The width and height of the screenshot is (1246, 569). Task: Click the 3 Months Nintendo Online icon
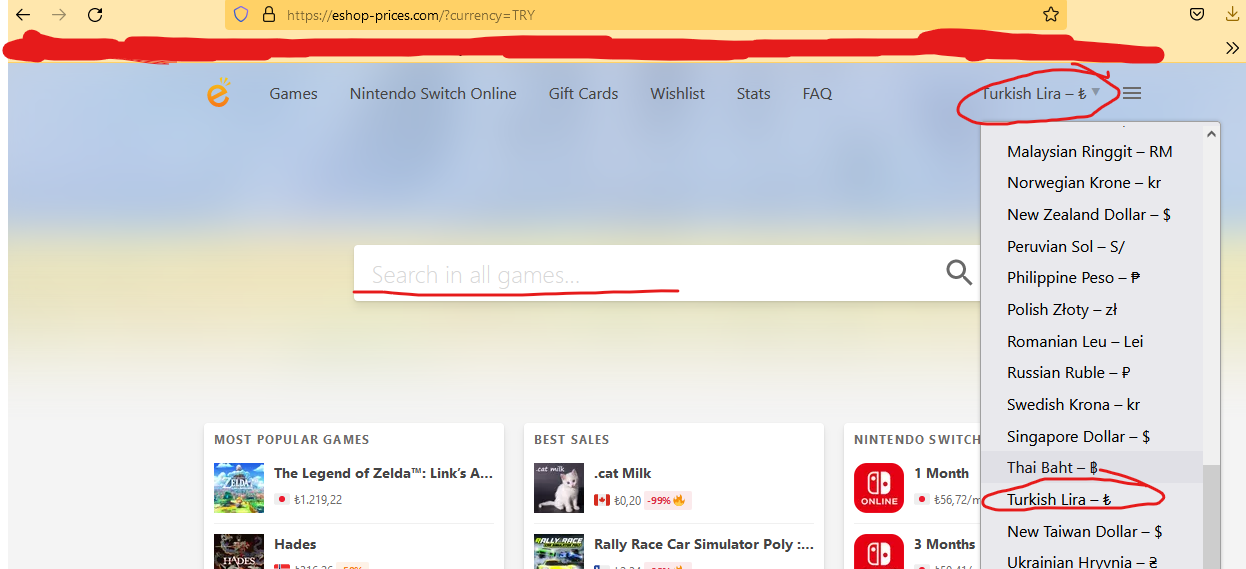click(x=879, y=552)
